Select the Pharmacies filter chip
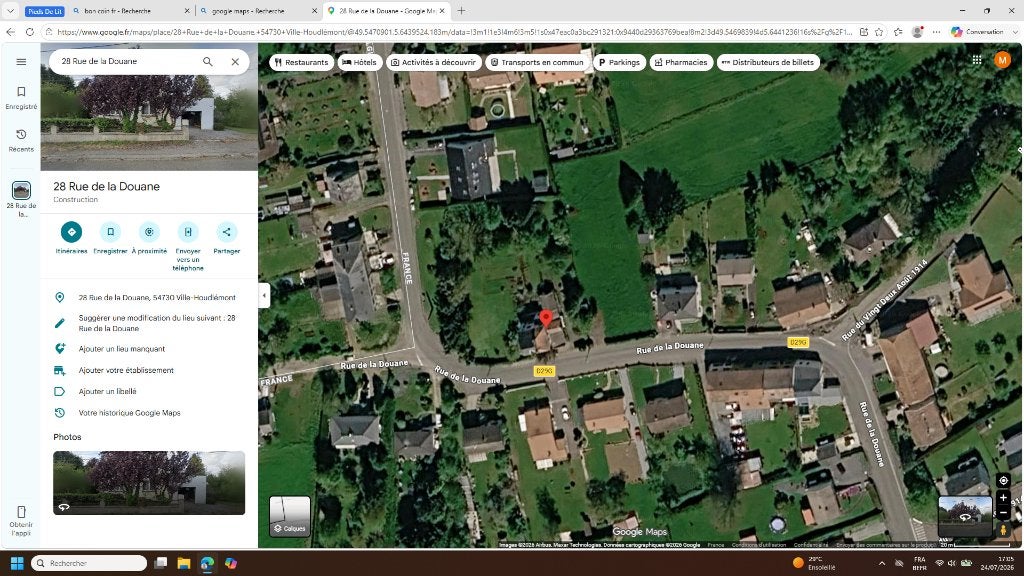Viewport: 1024px width, 576px height. 680,62
